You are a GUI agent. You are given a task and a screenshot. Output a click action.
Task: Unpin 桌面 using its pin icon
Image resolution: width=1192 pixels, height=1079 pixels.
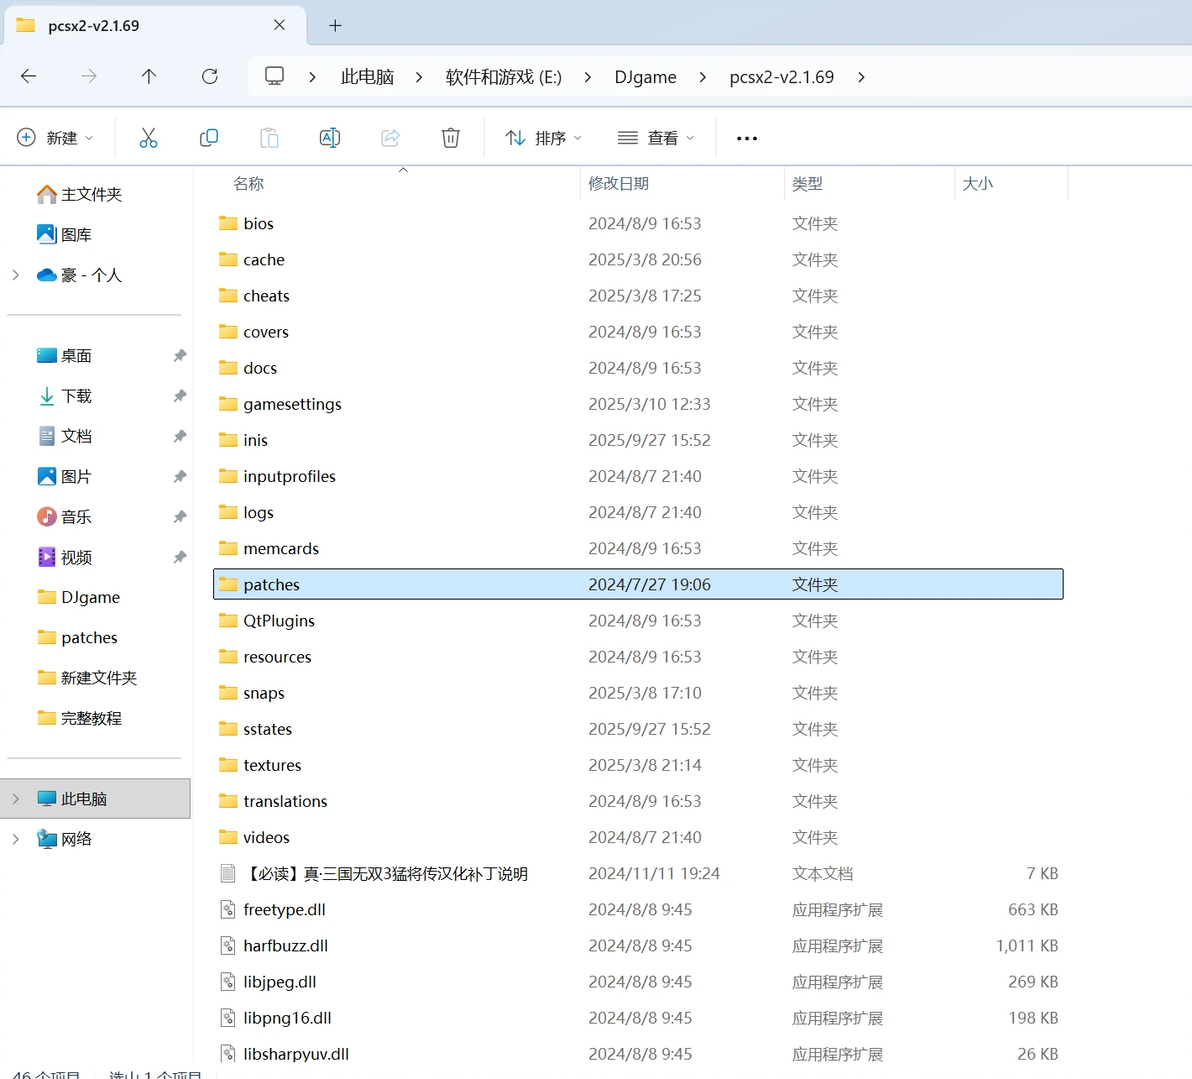point(179,355)
